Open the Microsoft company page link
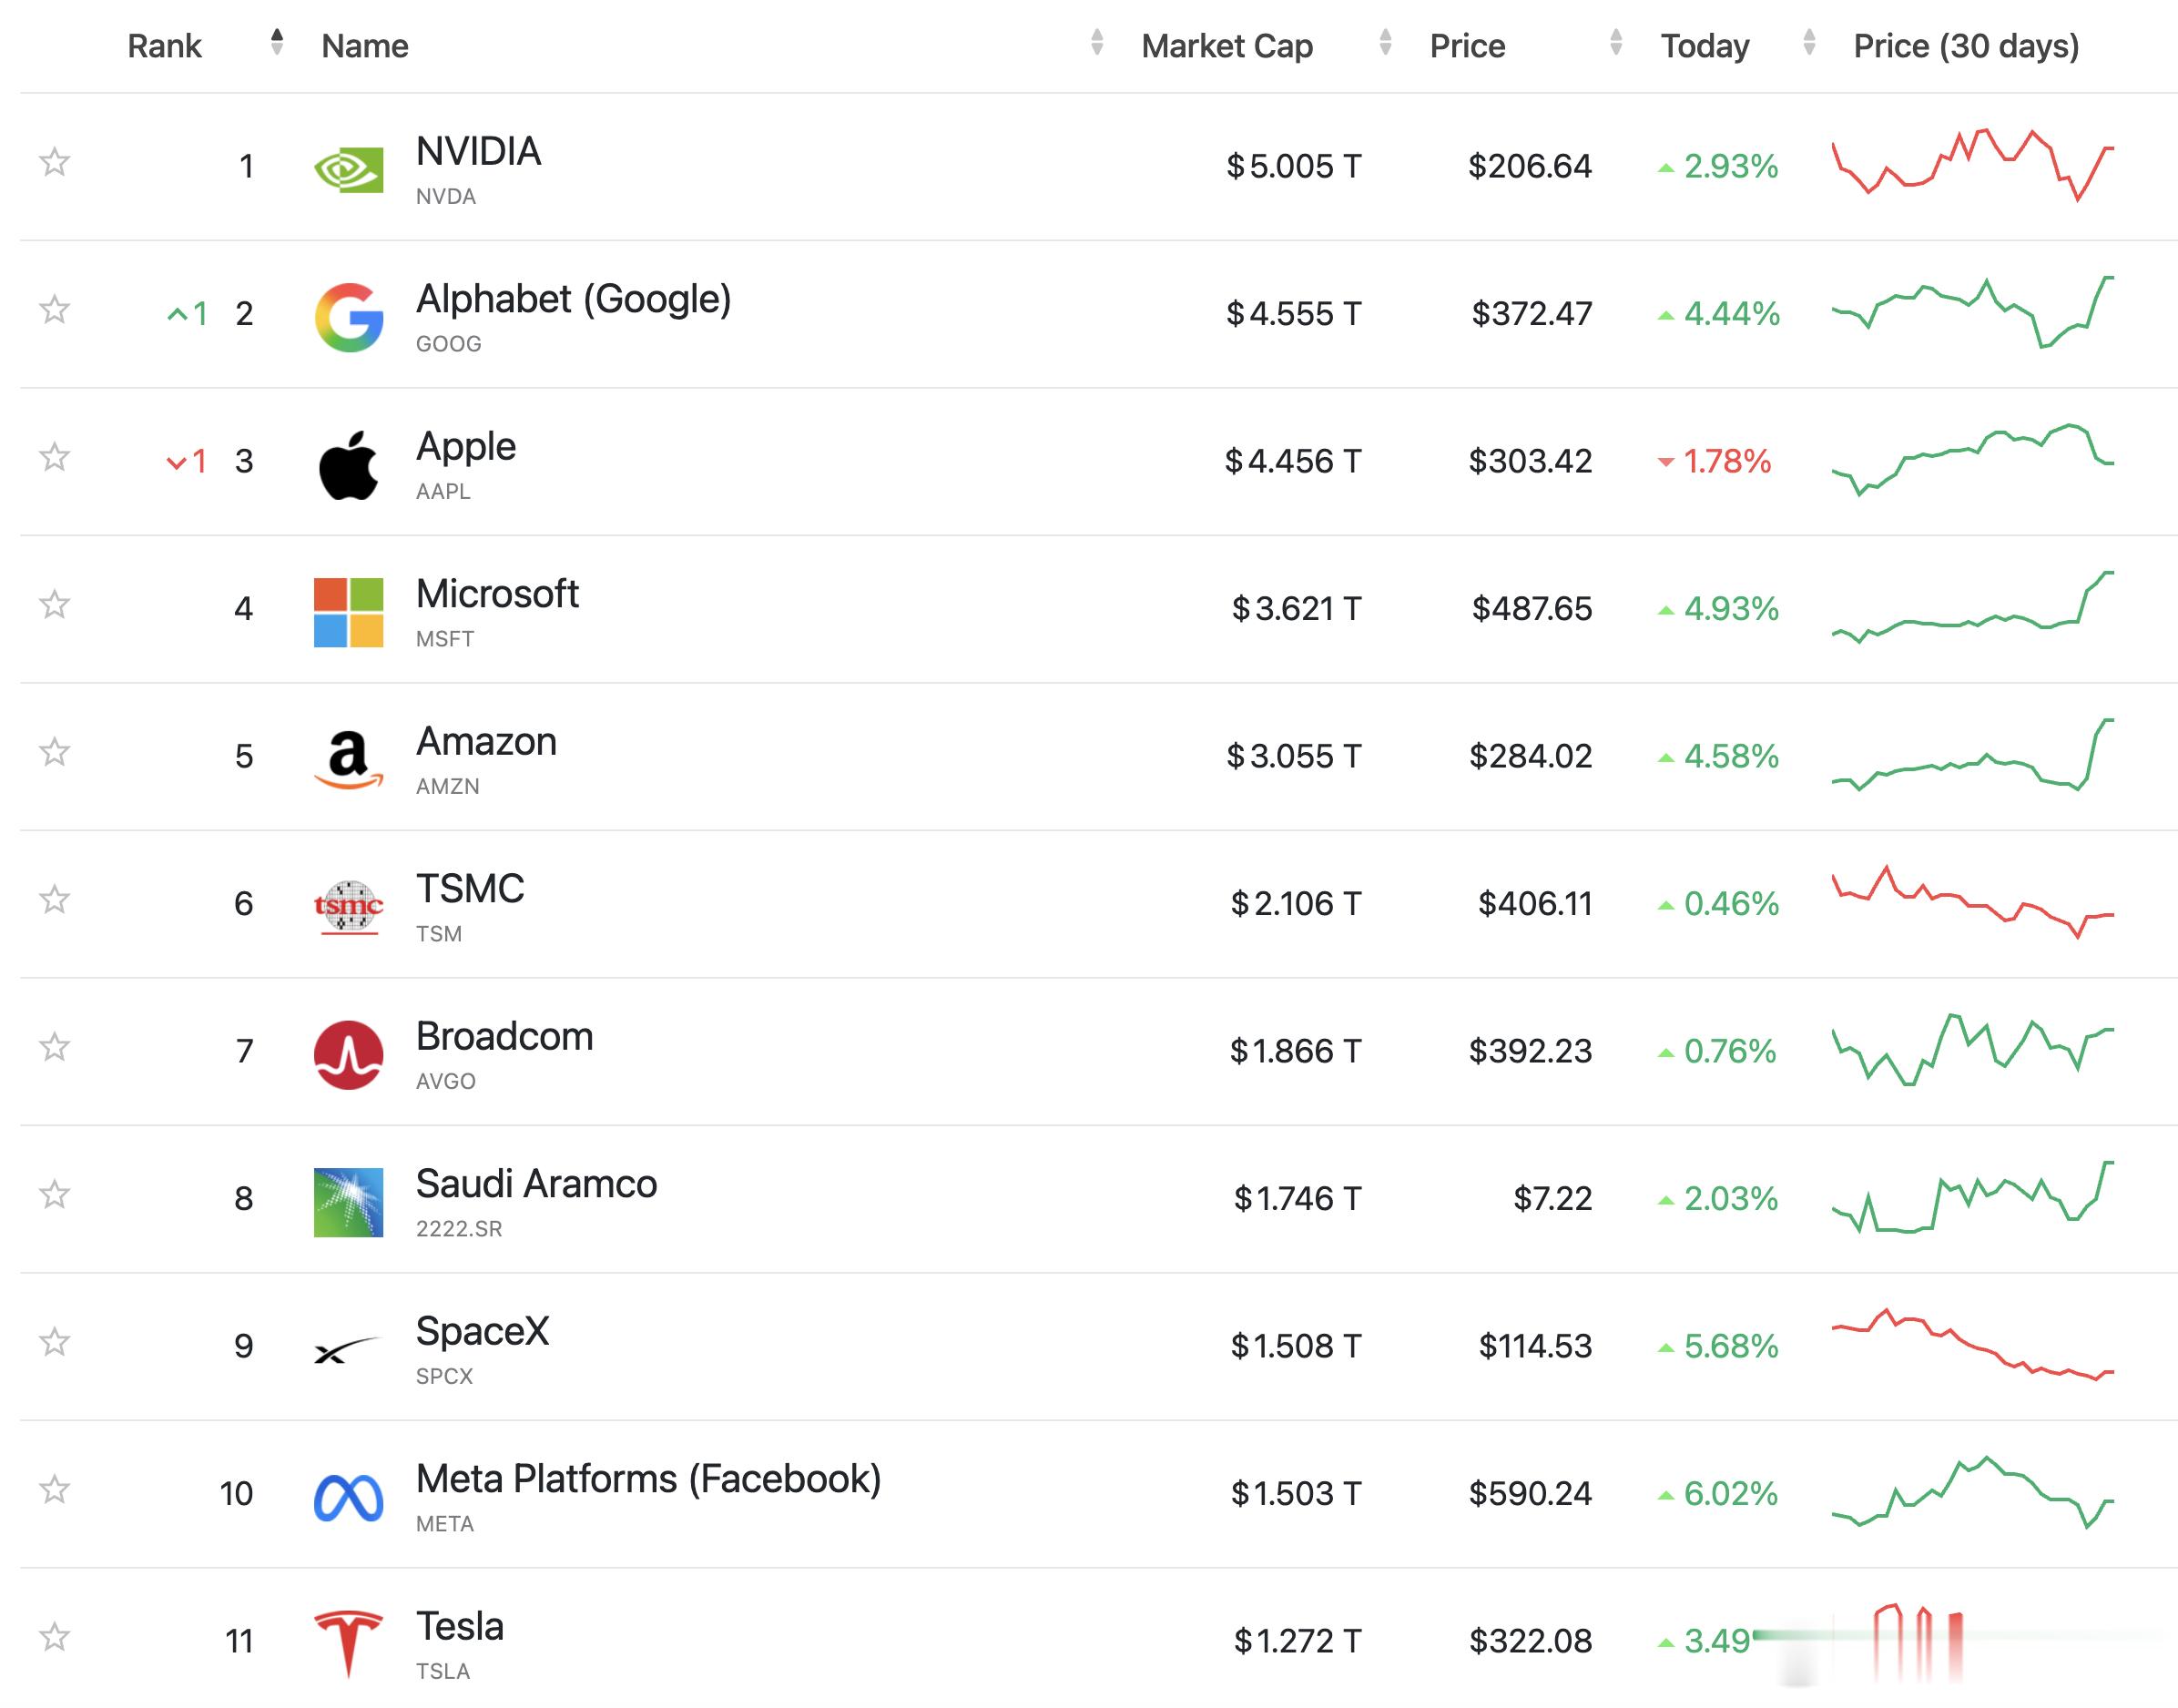Image resolution: width=2178 pixels, height=1708 pixels. tap(497, 594)
